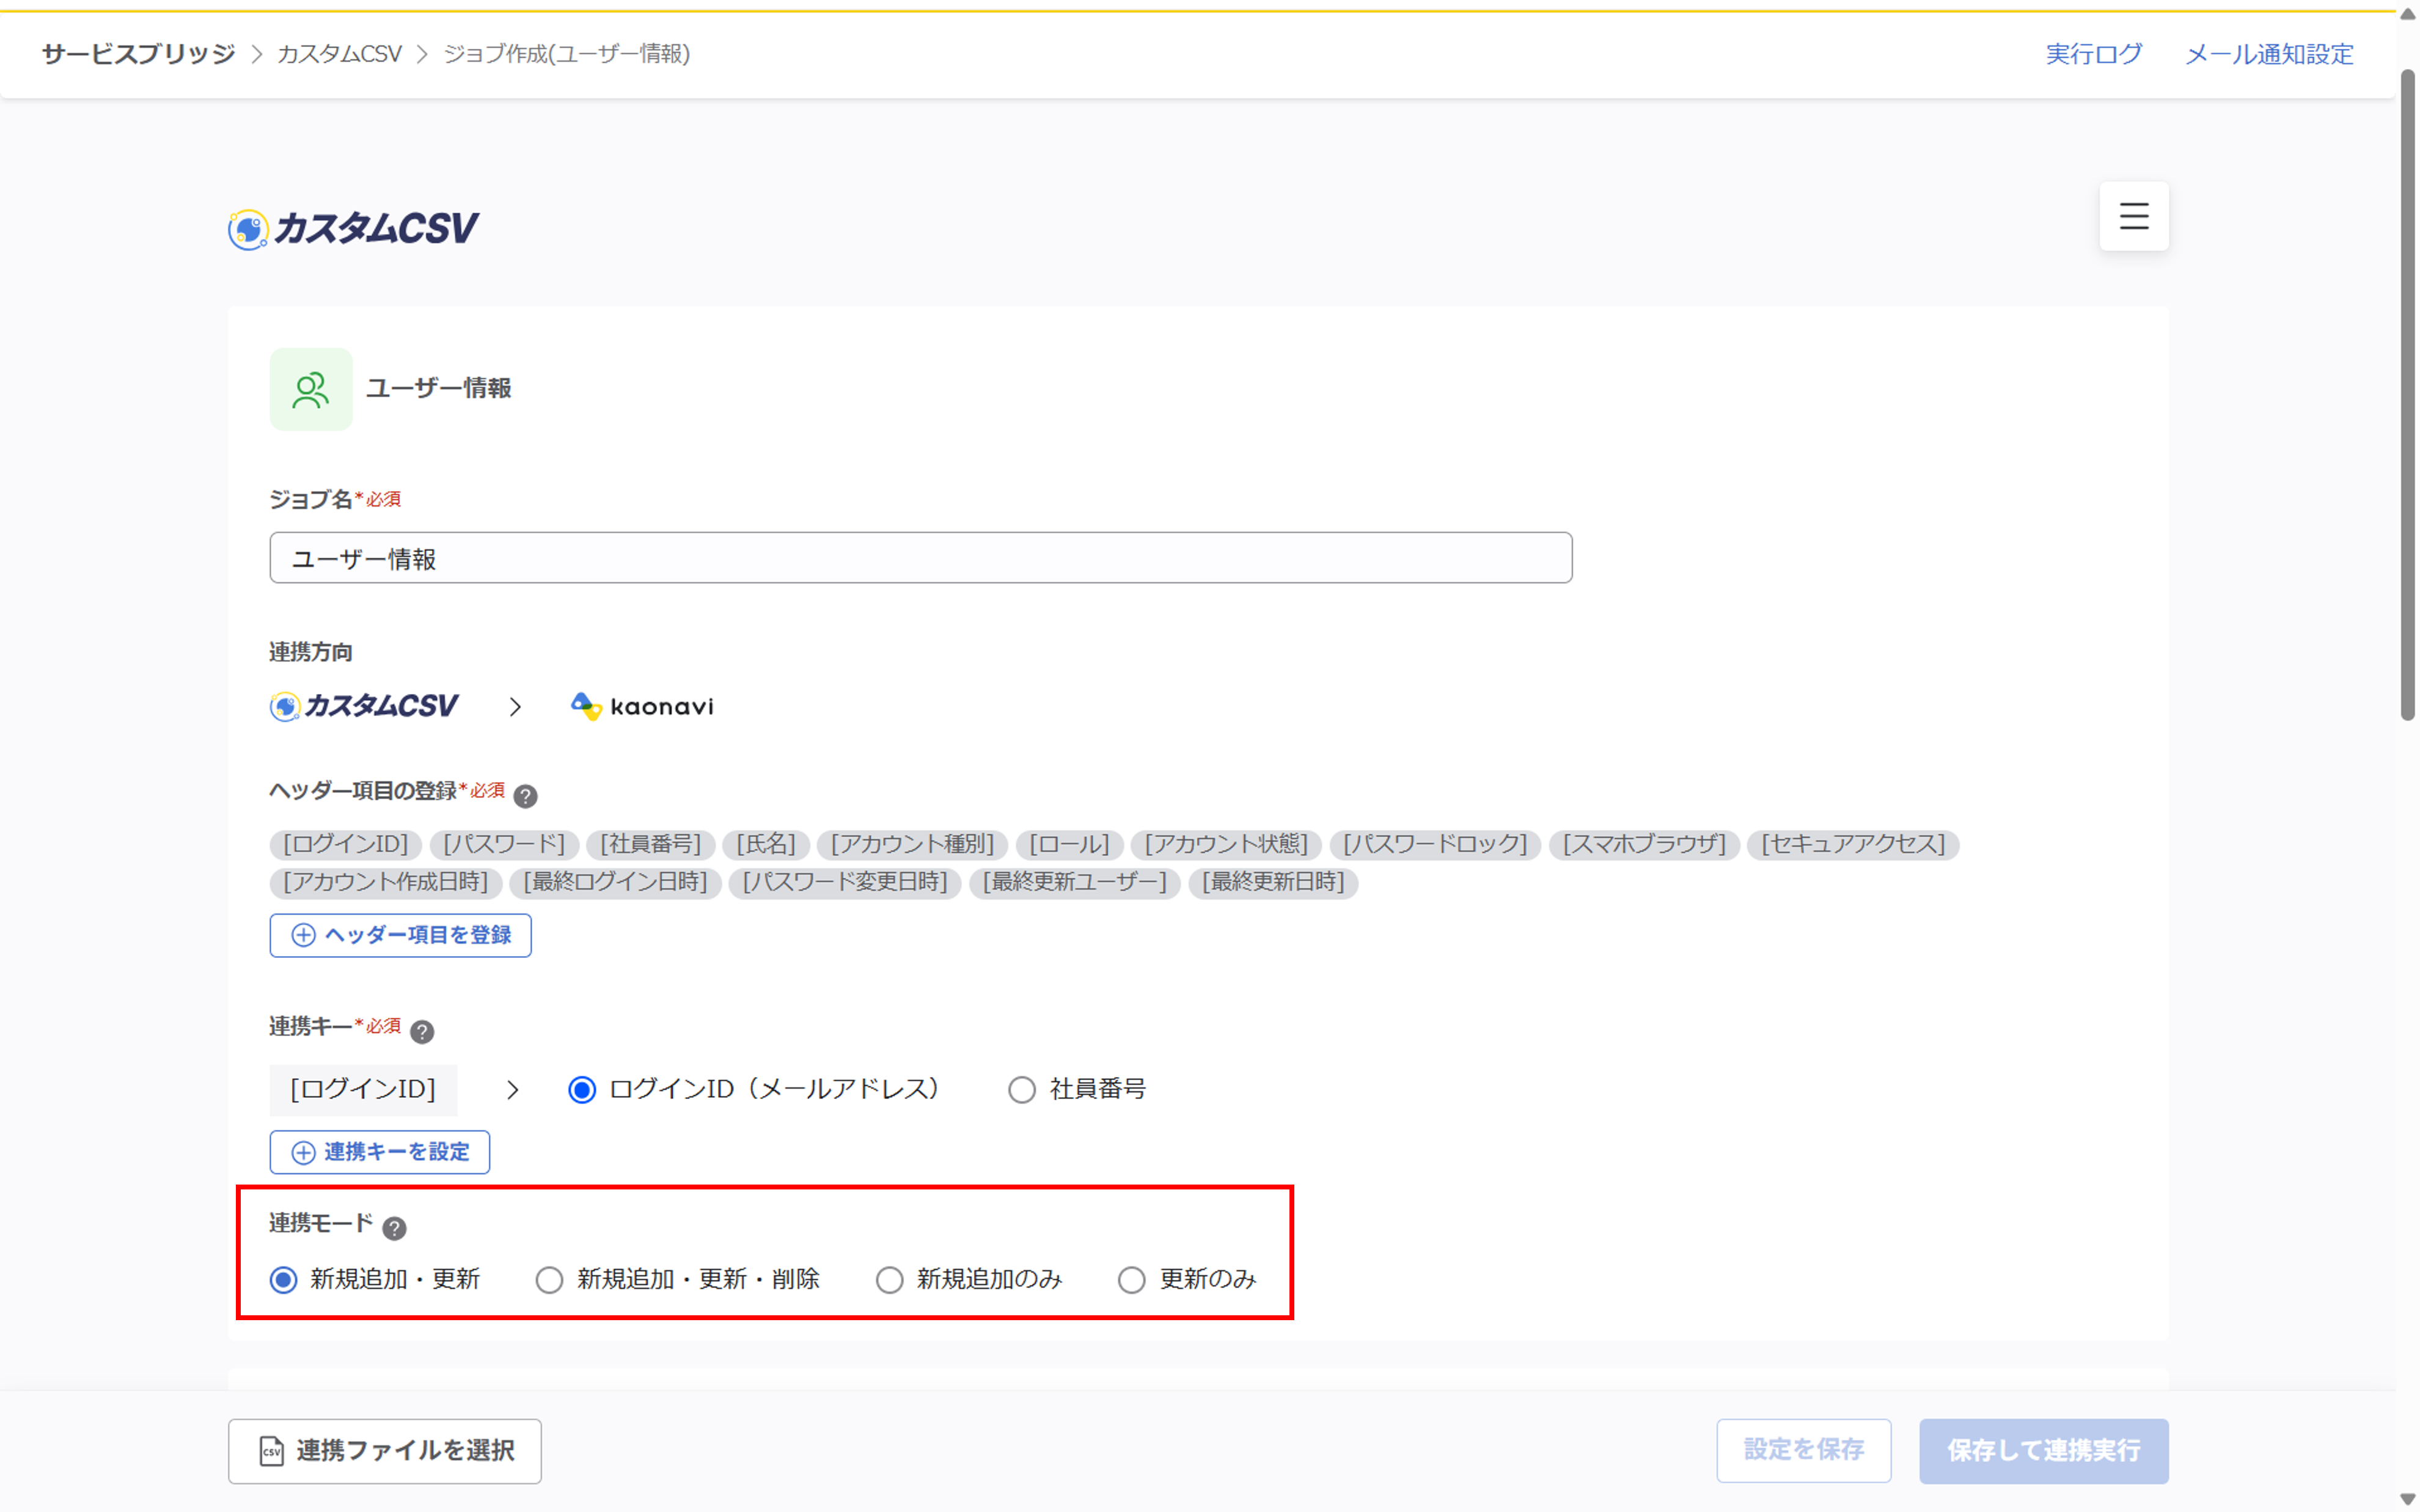Click the [スマホブラウザ] header tag
The height and width of the screenshot is (1512, 2420).
click(1644, 845)
